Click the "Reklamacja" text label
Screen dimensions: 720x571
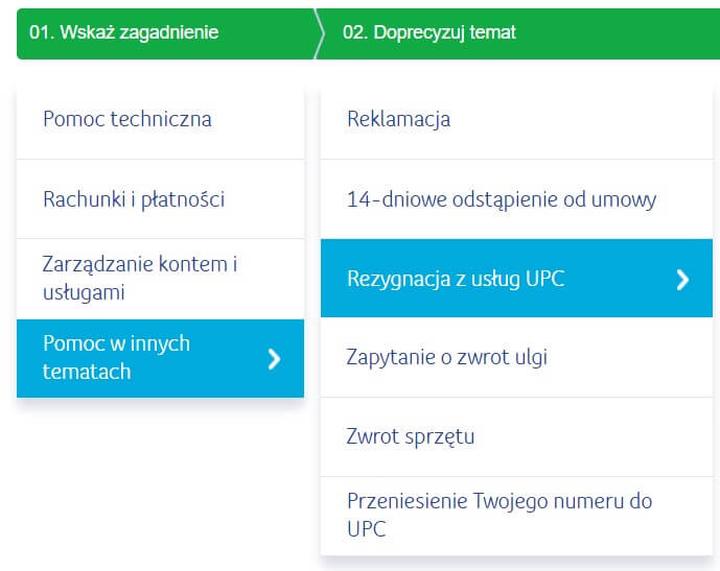click(x=398, y=119)
